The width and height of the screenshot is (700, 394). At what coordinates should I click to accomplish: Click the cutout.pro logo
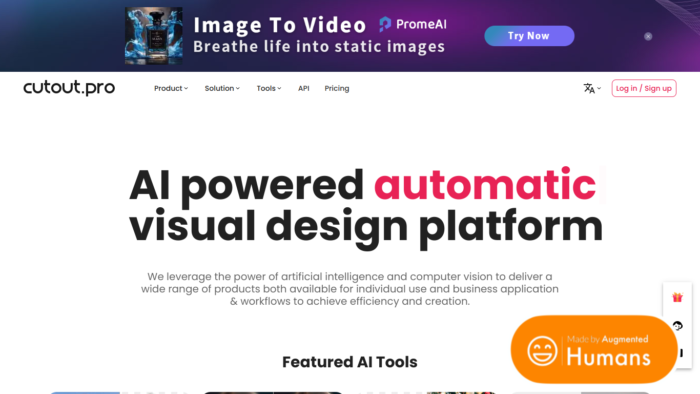click(x=69, y=87)
